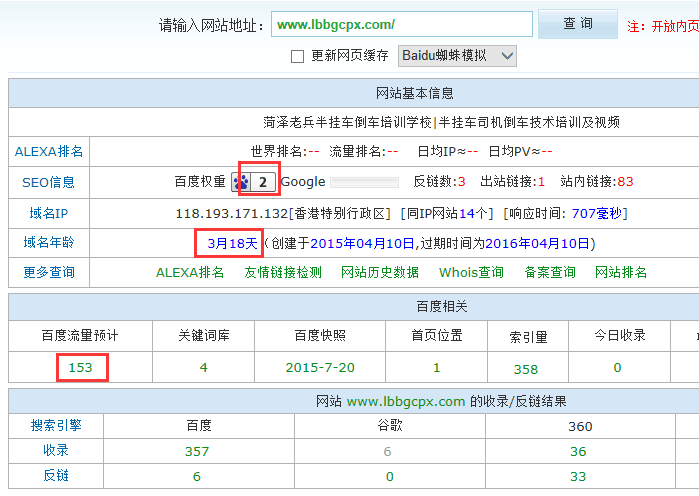The height and width of the screenshot is (496, 699).
Task: Open the 域名IP link
Action: [48, 213]
